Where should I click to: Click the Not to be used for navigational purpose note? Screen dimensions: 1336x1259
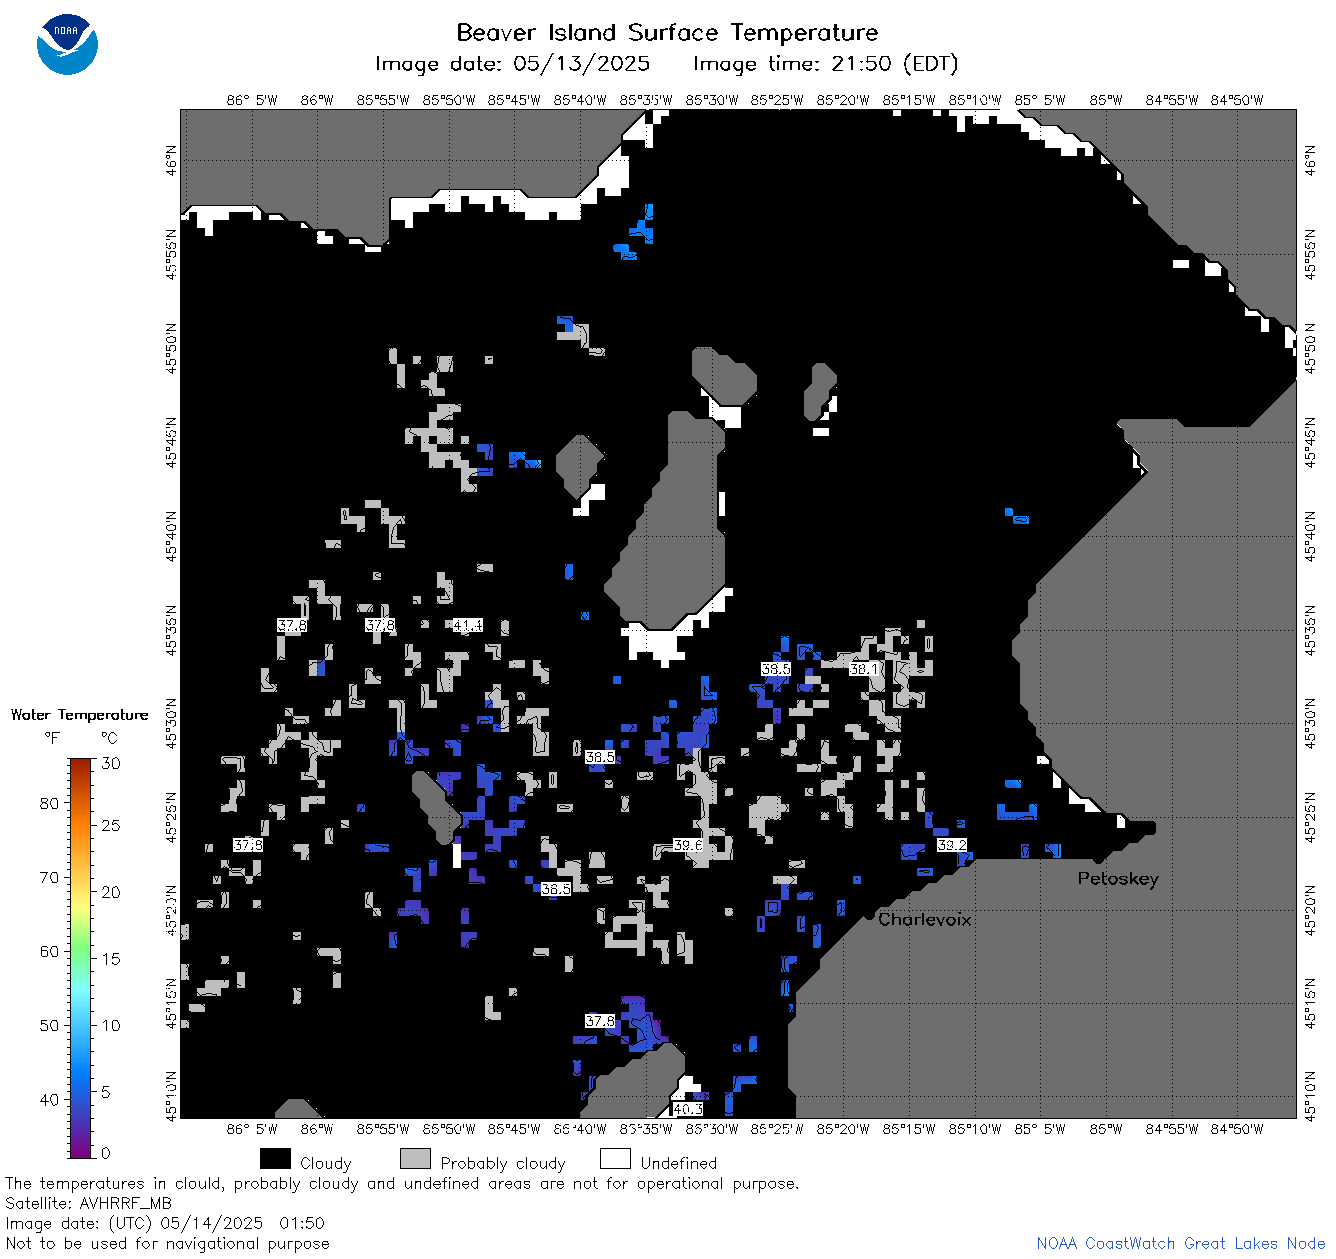(167, 1243)
